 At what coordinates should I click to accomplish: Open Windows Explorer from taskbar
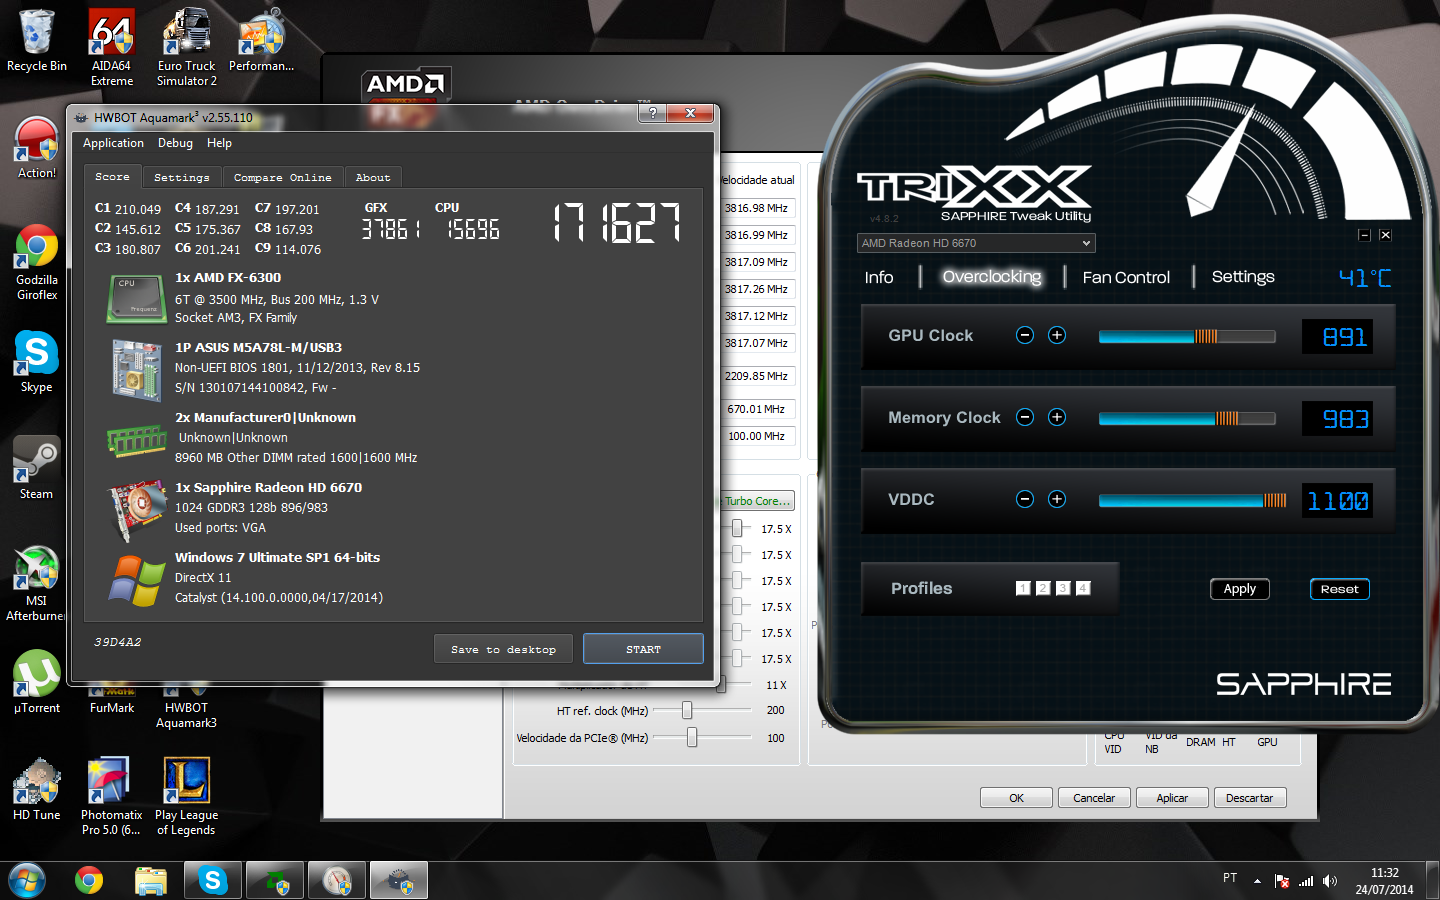pyautogui.click(x=151, y=880)
